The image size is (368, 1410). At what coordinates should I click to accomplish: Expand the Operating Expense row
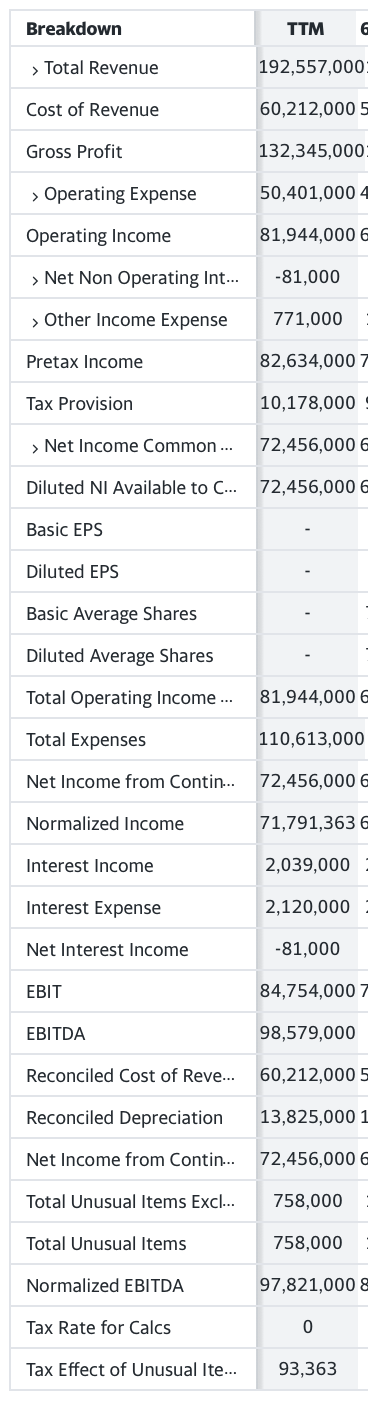pos(35,195)
